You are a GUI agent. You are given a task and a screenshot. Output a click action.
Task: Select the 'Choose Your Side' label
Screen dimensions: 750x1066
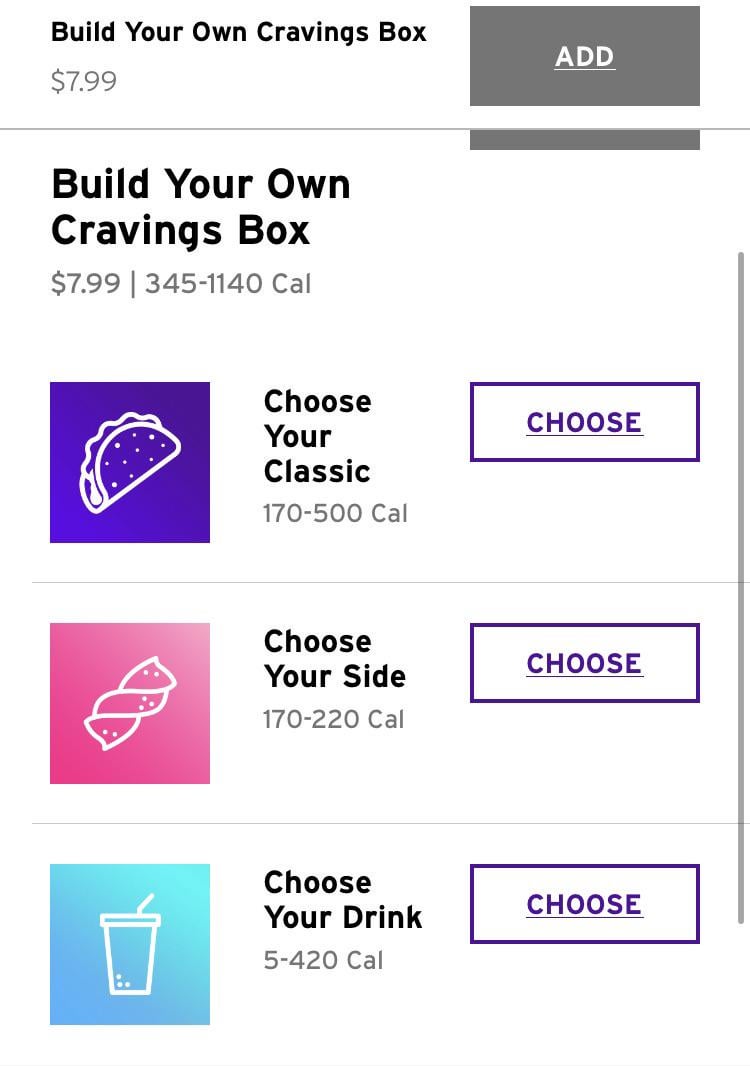[x=334, y=659]
